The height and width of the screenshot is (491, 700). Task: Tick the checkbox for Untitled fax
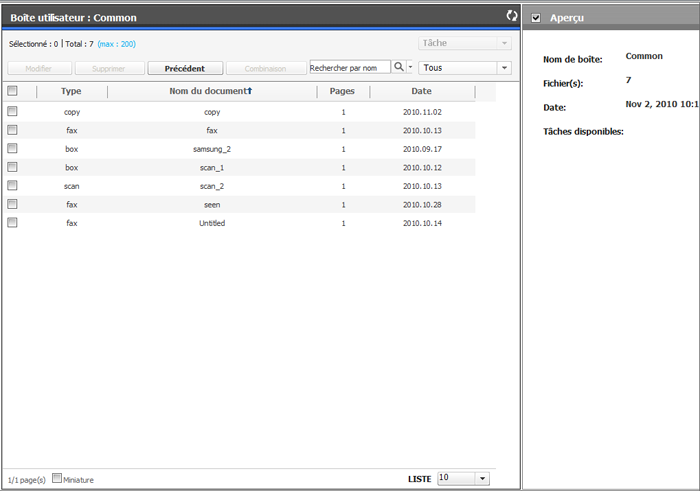coord(12,223)
